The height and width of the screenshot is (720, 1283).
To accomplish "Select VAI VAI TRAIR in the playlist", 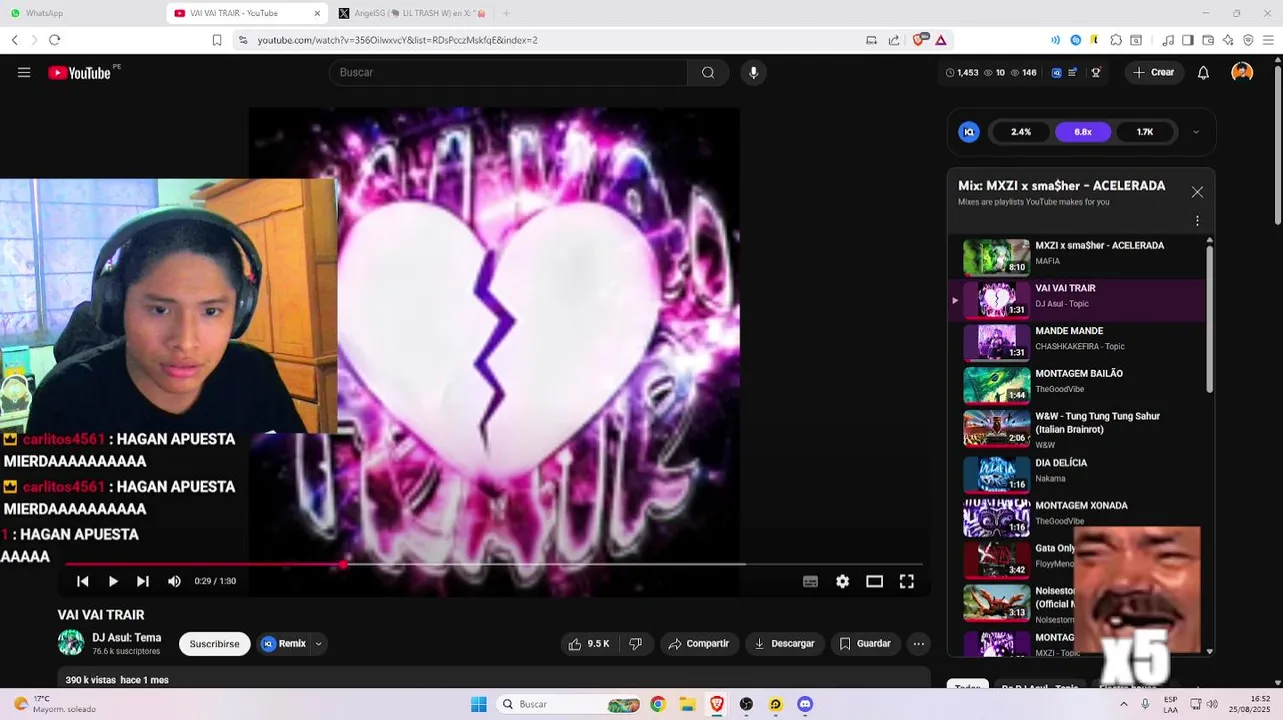I will (1078, 299).
